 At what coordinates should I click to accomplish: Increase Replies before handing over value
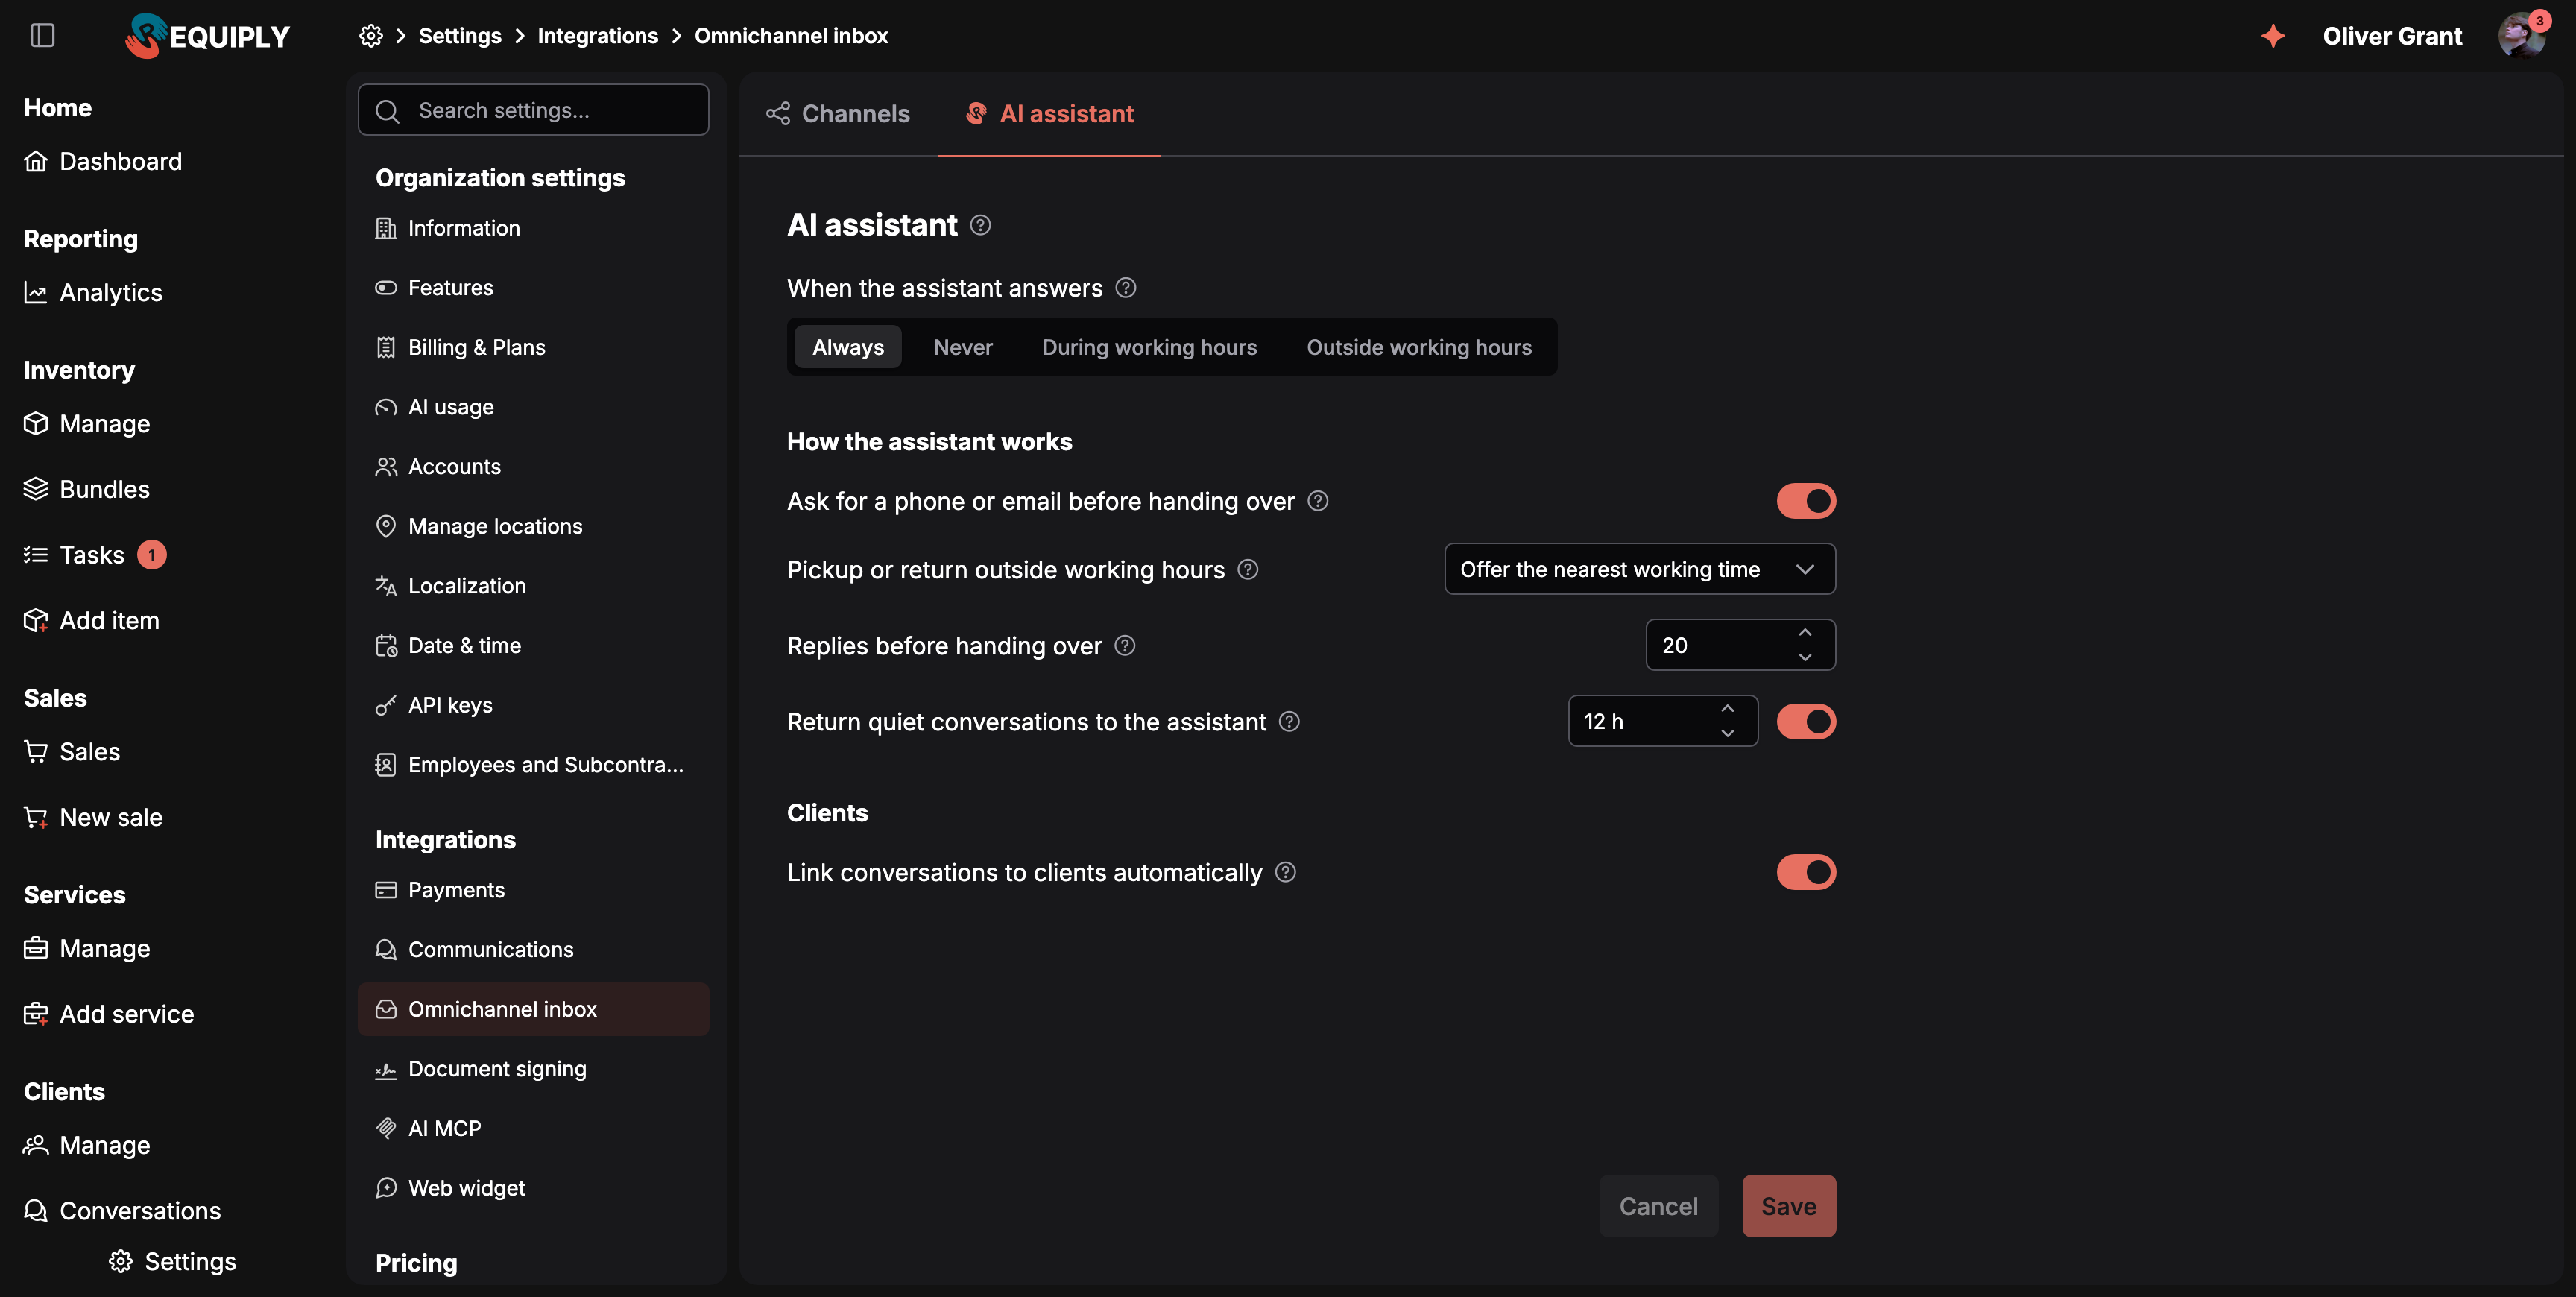pos(1805,633)
